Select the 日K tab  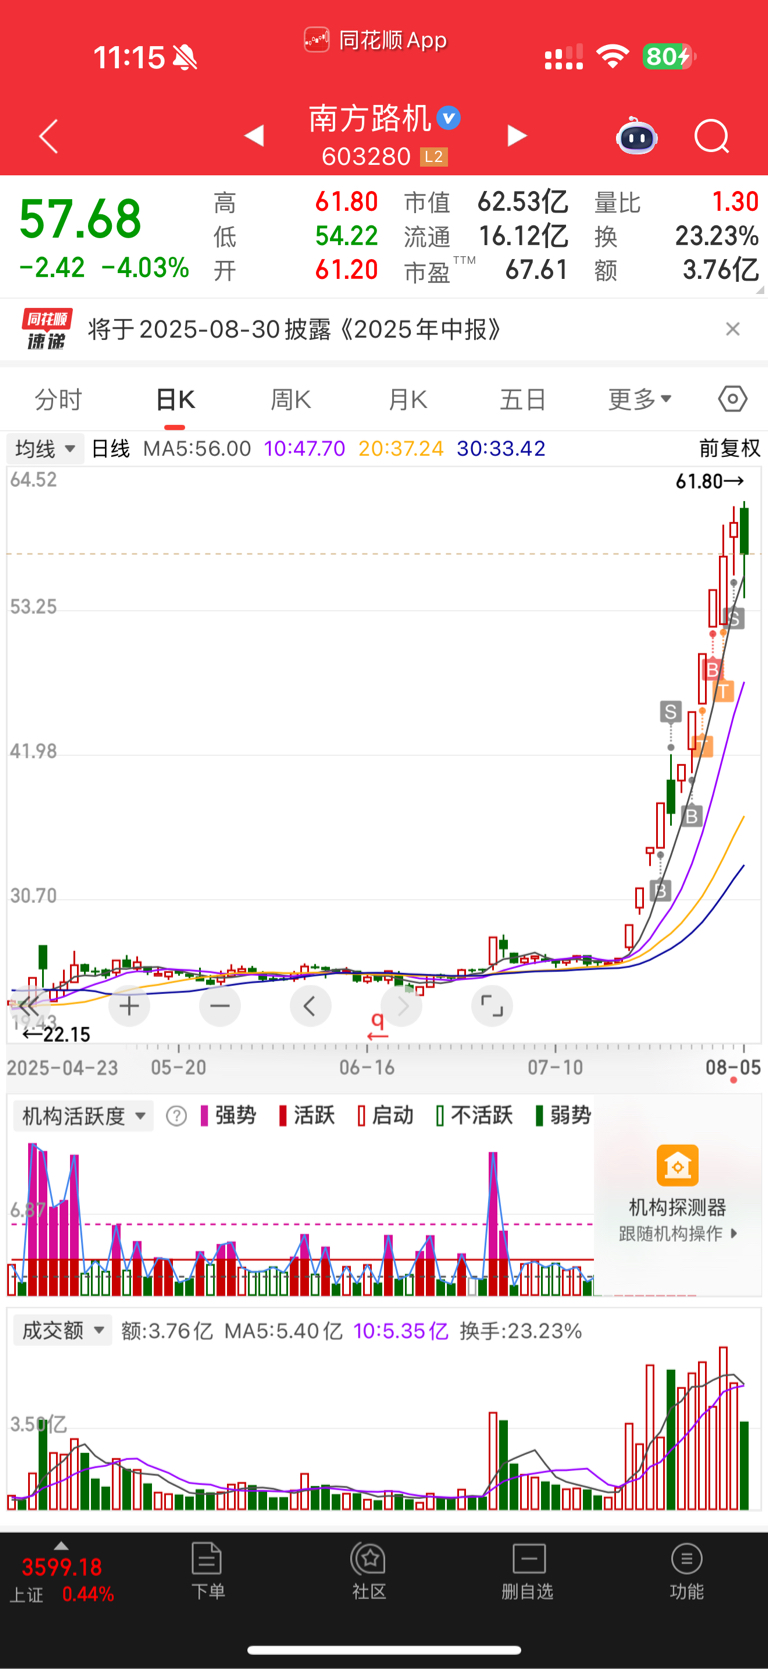pos(175,400)
